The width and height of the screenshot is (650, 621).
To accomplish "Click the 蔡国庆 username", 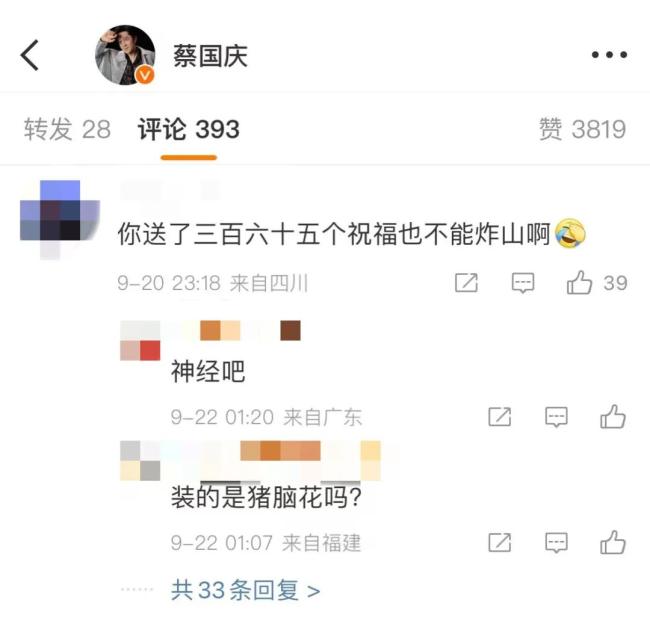I will (210, 56).
